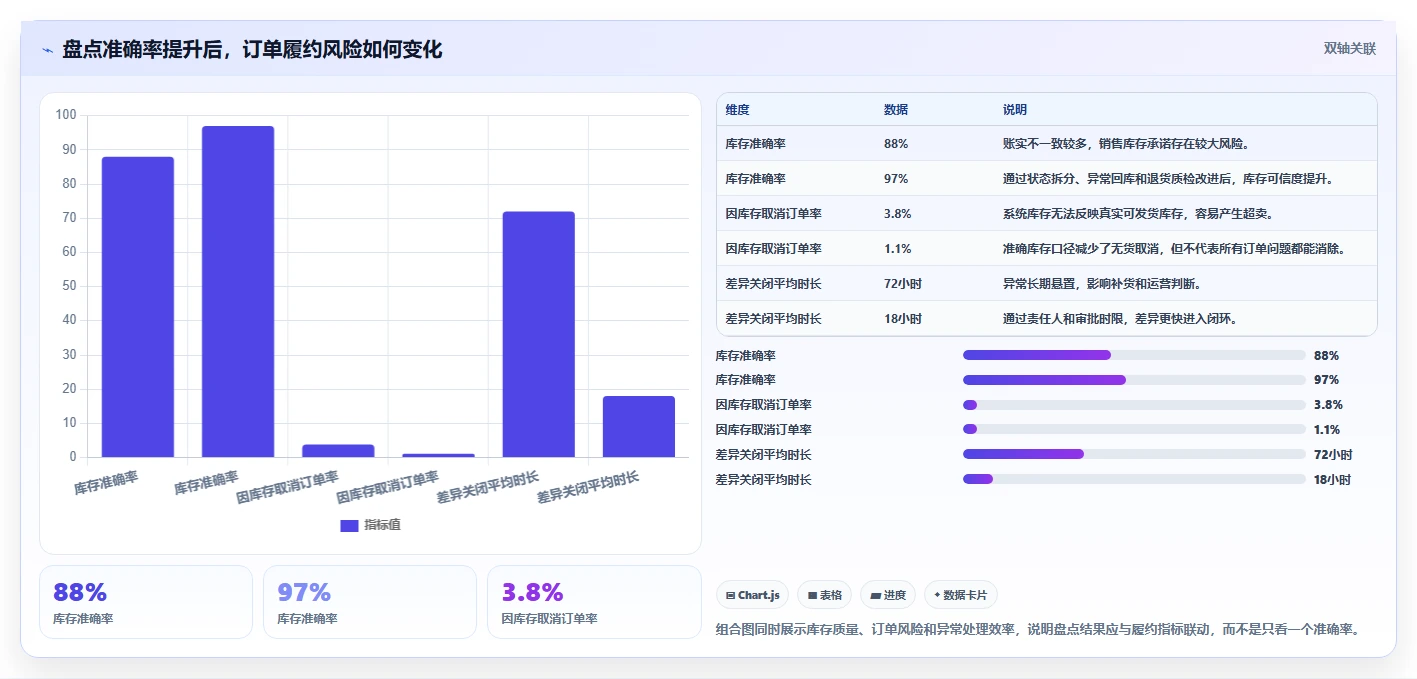Screen dimensions: 1417x679
Task: Click the 进度 chip icon
Action: (876, 595)
